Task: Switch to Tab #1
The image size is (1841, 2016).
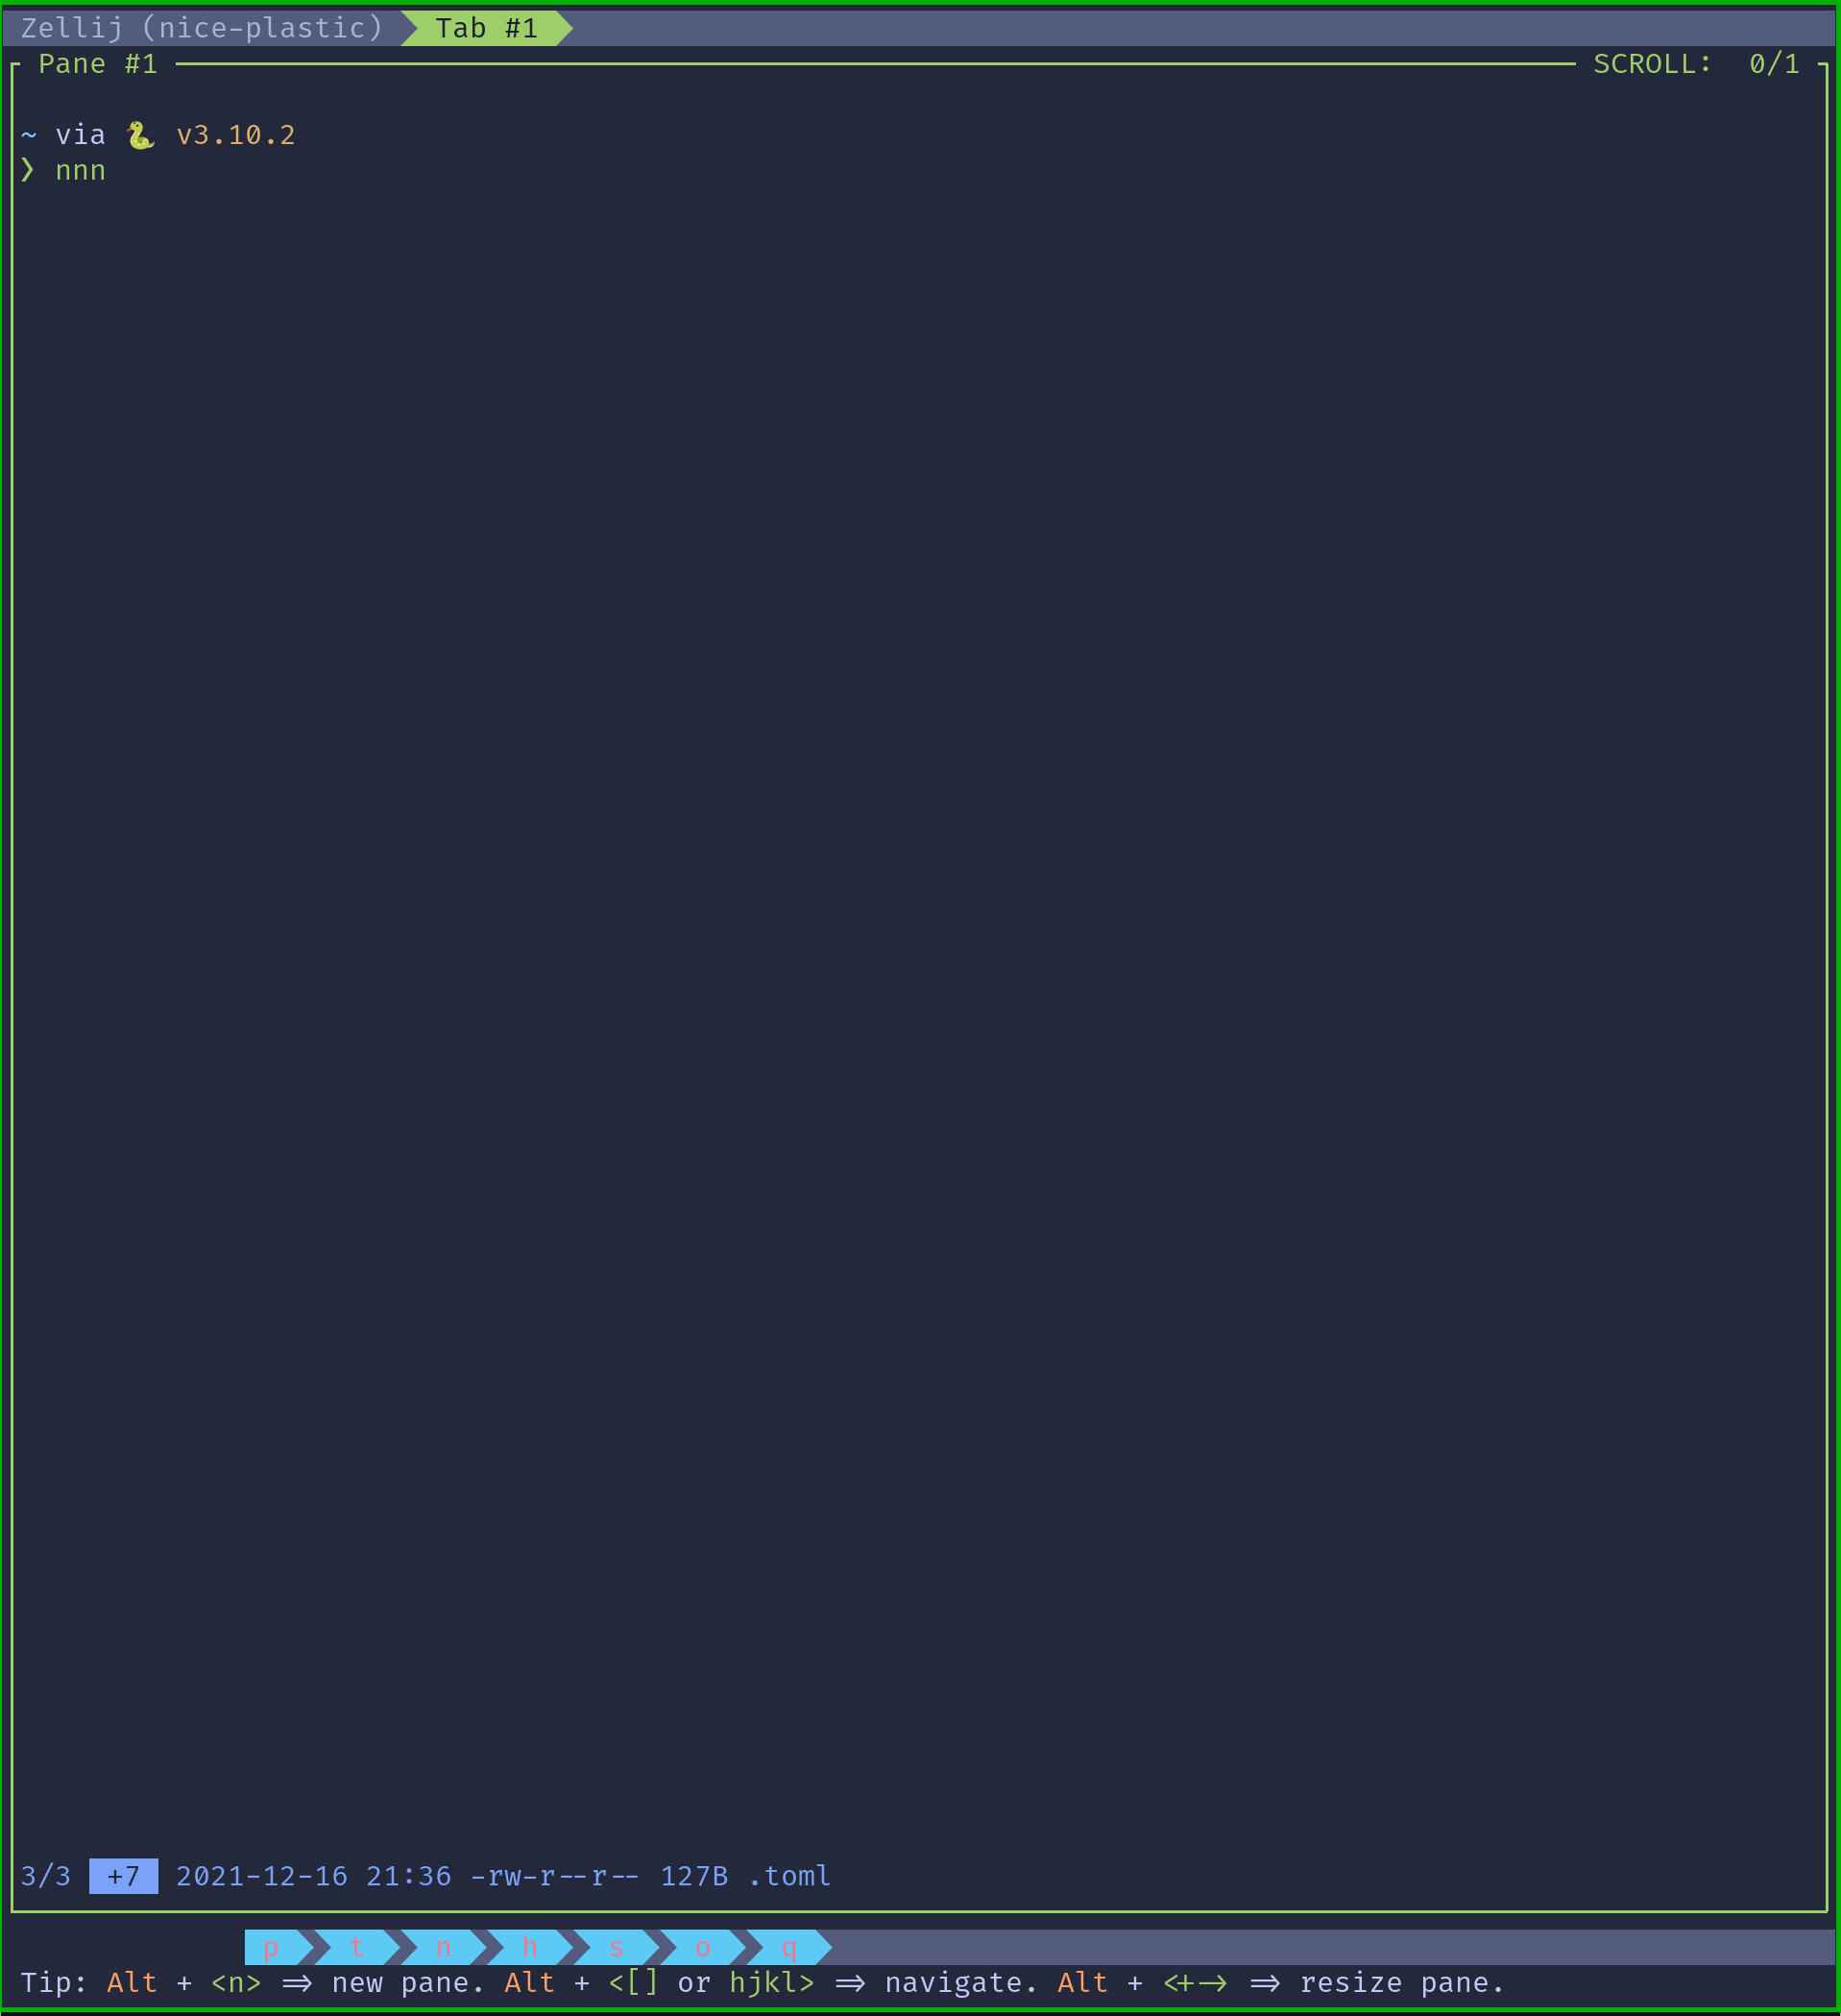Action: [x=487, y=27]
